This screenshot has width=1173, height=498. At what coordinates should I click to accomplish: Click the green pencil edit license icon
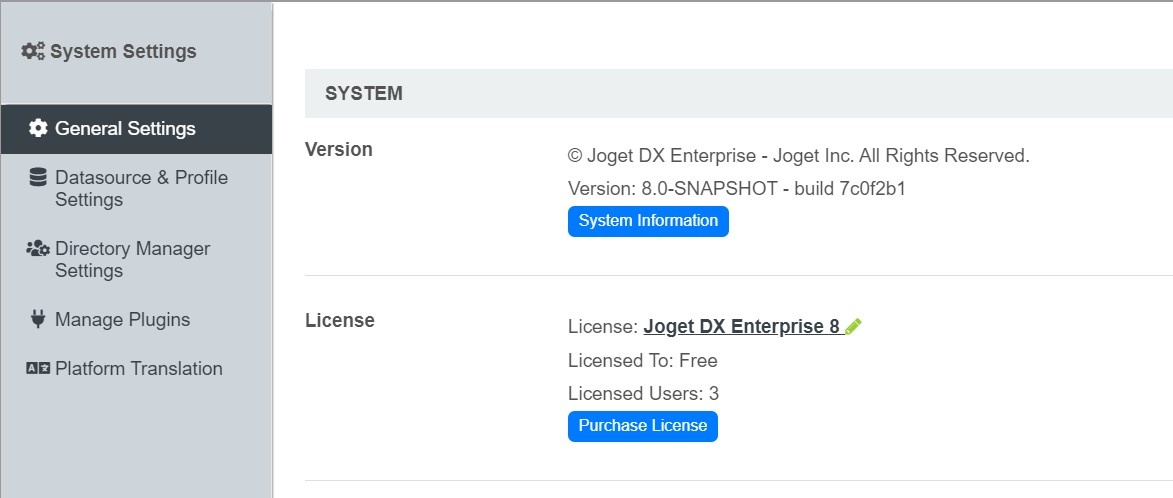click(x=854, y=327)
